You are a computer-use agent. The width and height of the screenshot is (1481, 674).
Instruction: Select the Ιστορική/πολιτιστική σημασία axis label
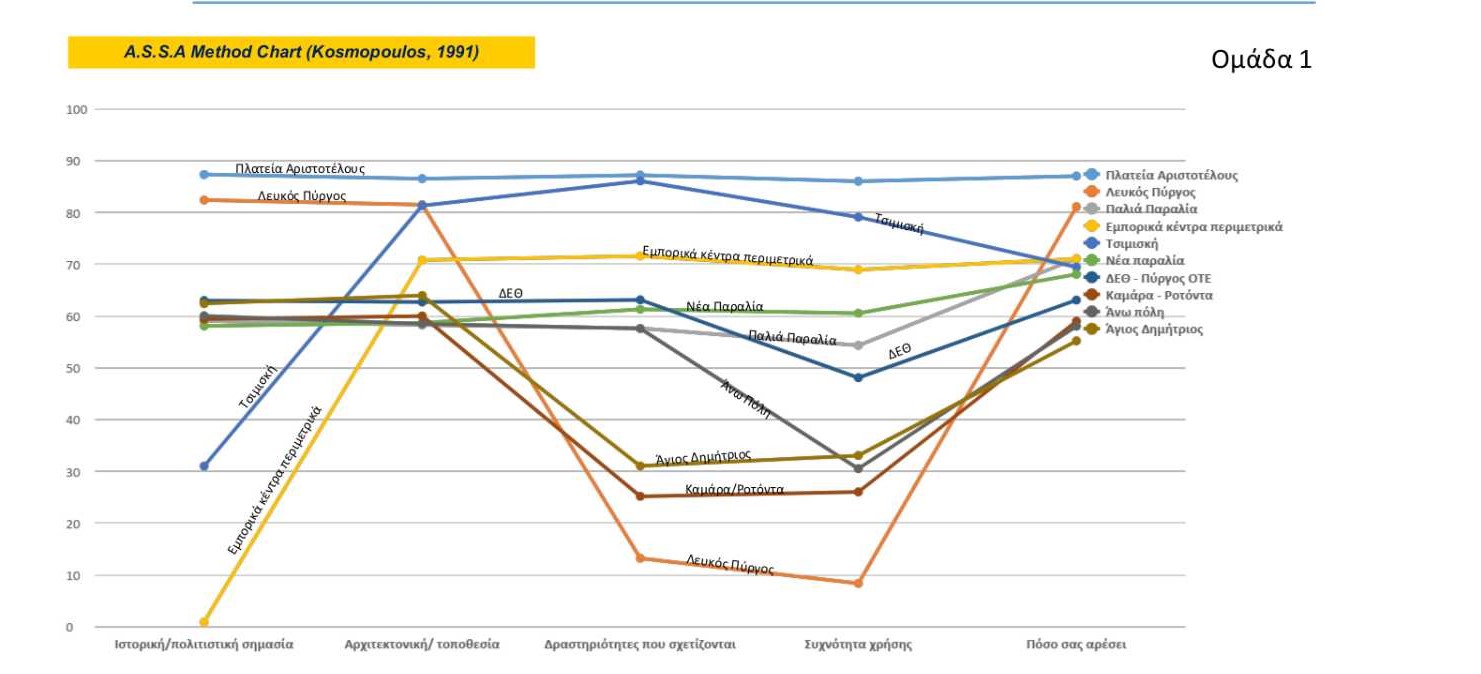[x=204, y=645]
